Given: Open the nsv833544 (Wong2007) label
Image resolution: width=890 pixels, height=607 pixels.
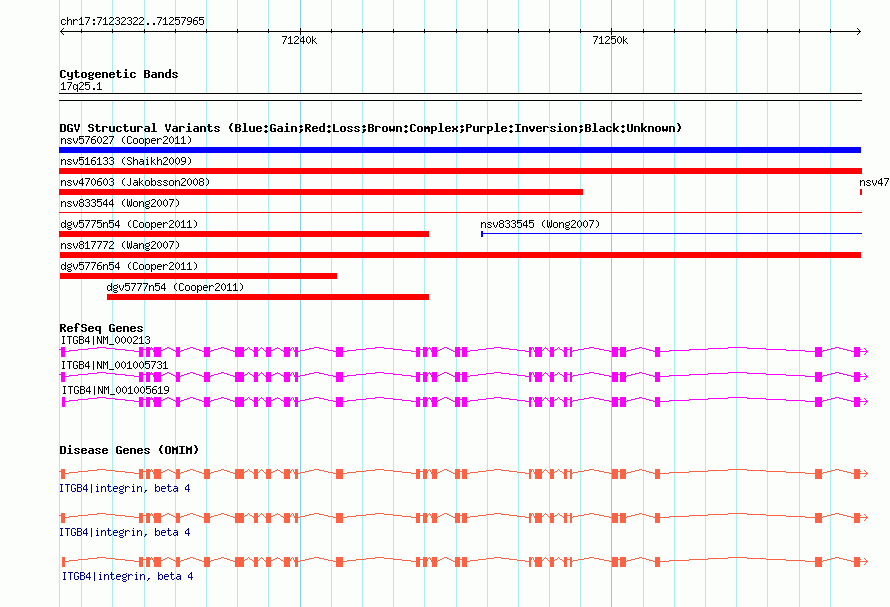Looking at the screenshot, I should 120,203.
